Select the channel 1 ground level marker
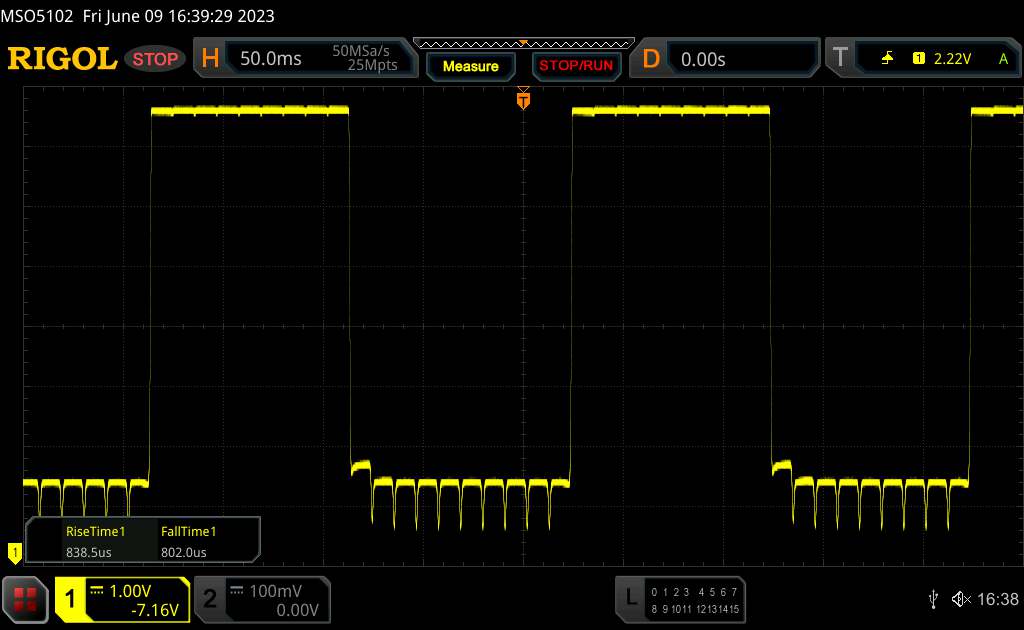Viewport: 1024px width, 630px height. pyautogui.click(x=14, y=551)
